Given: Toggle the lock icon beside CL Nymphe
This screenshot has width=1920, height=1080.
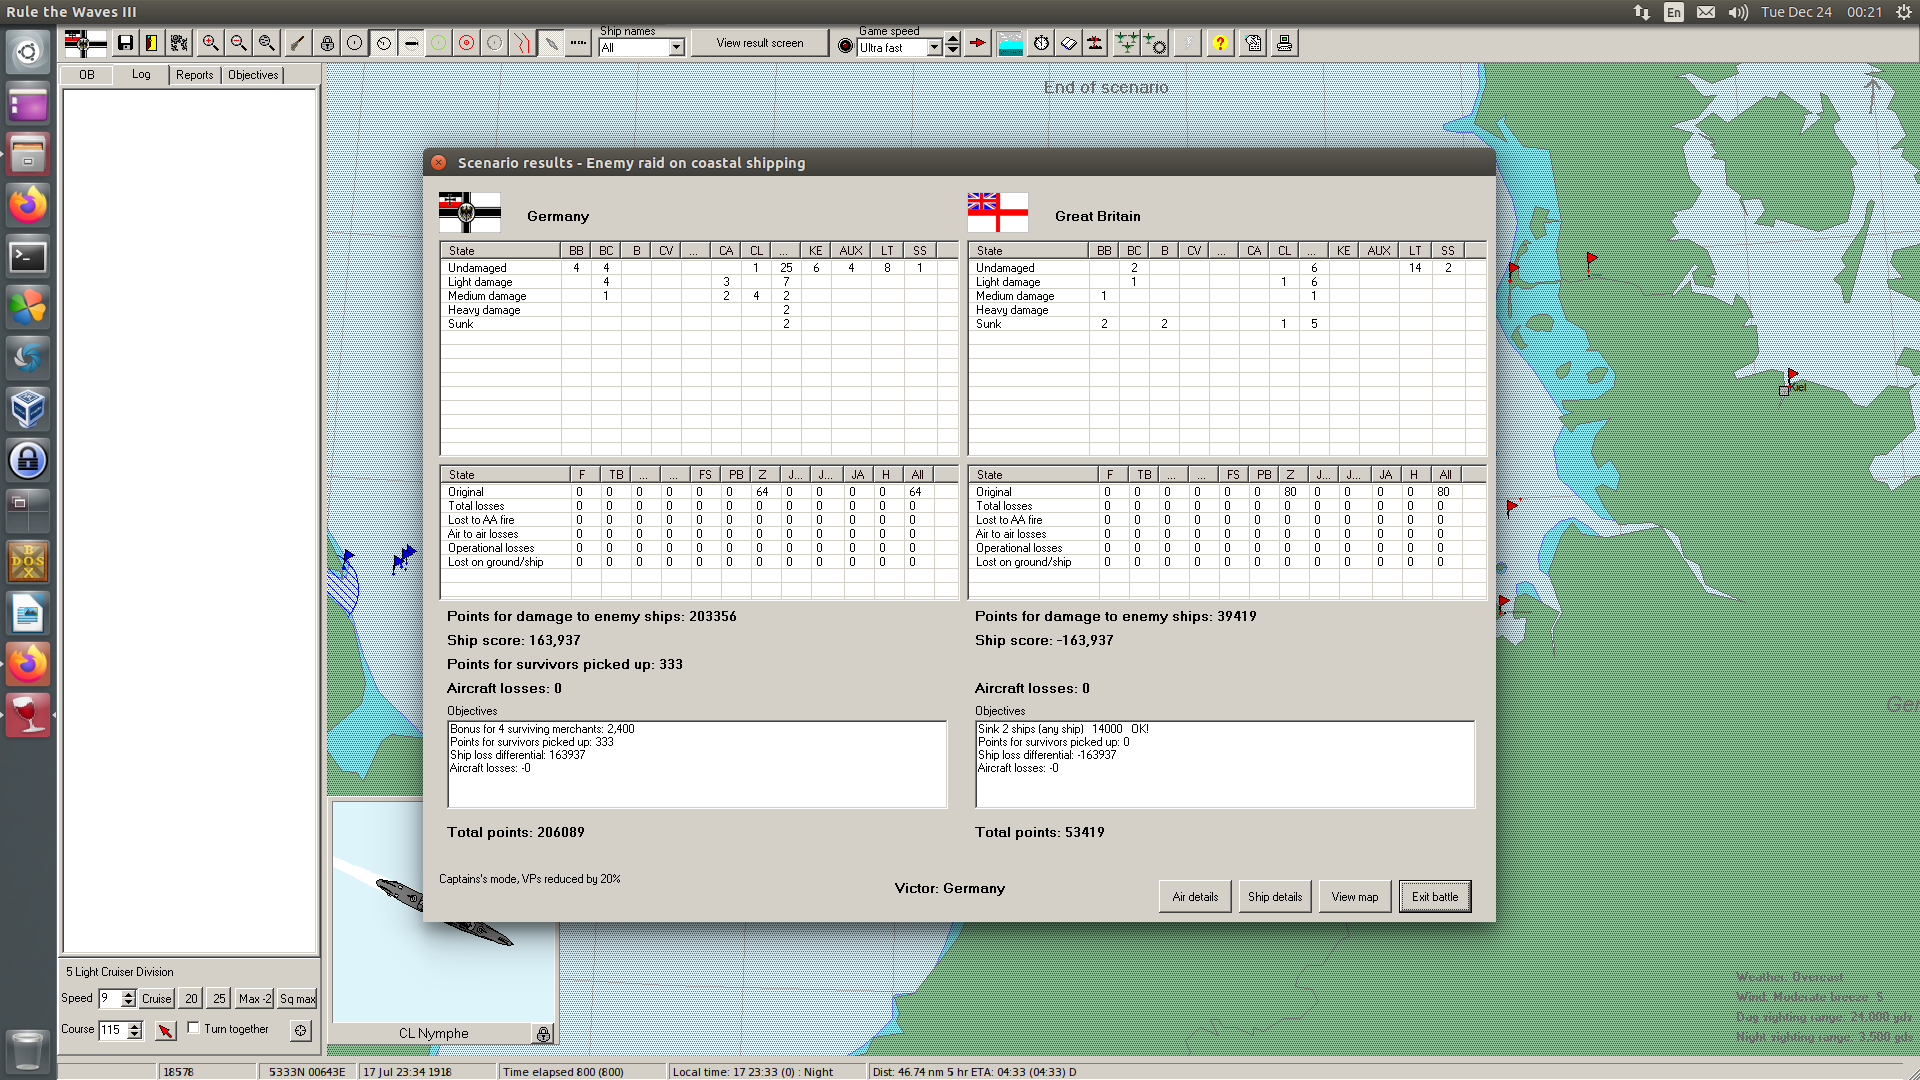Looking at the screenshot, I should coord(543,1034).
